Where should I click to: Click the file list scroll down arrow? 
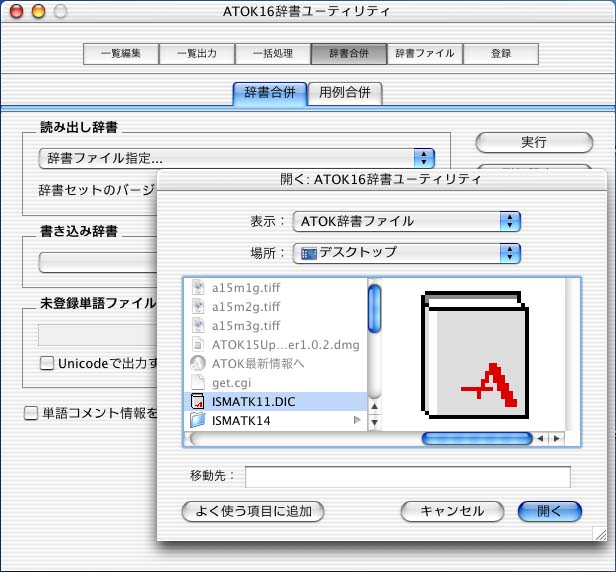[x=375, y=423]
